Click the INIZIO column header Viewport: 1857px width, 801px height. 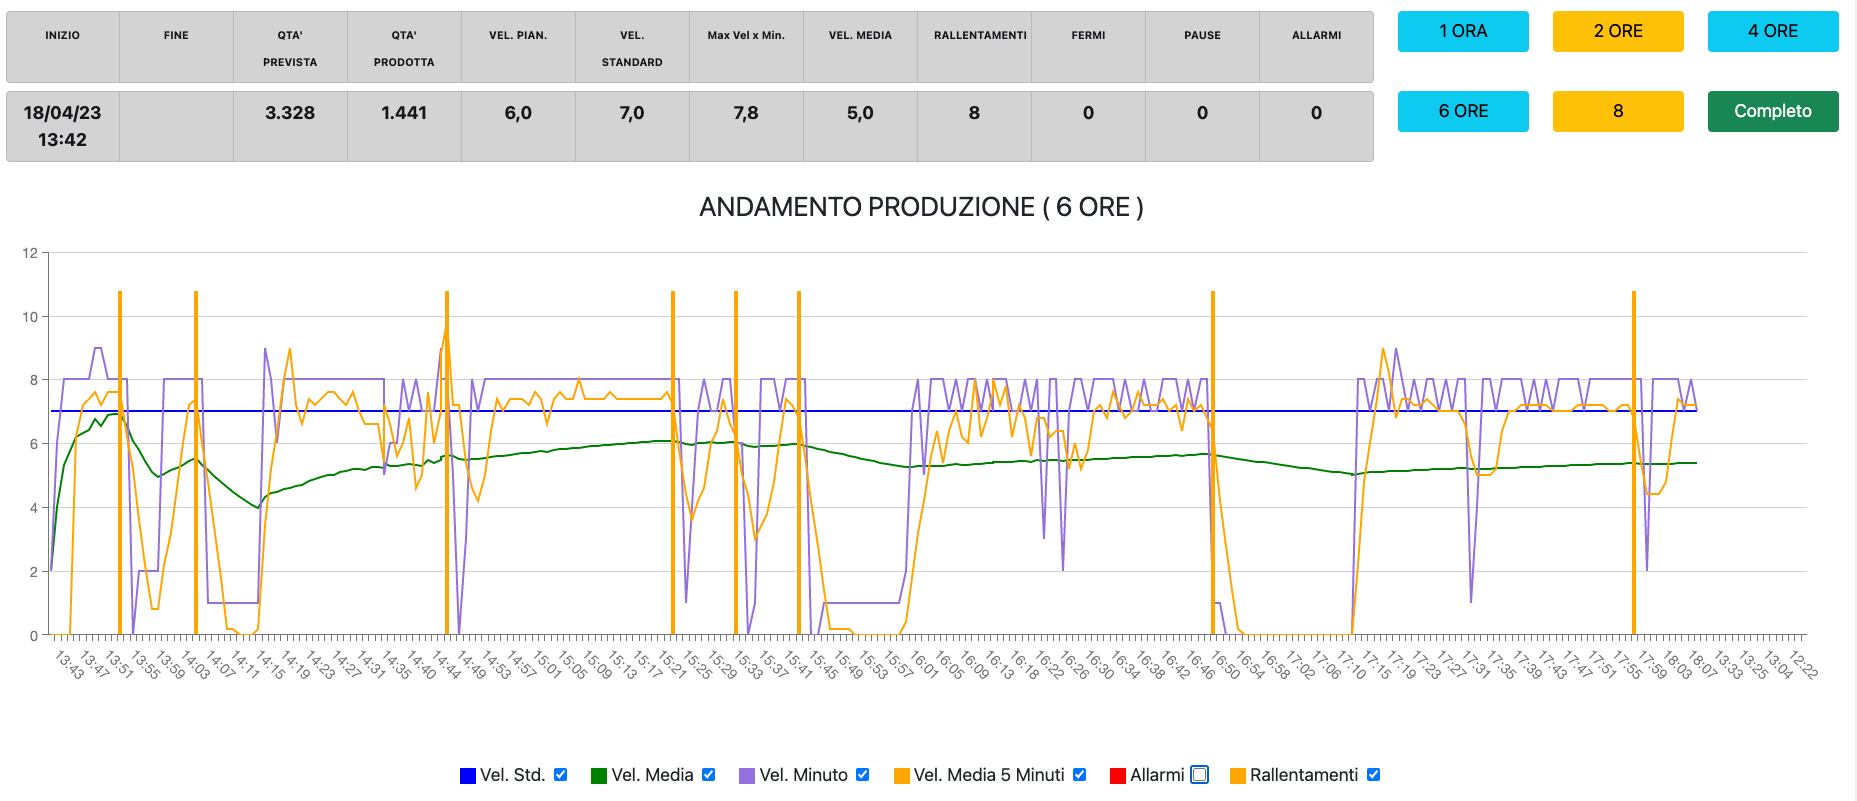coord(62,35)
